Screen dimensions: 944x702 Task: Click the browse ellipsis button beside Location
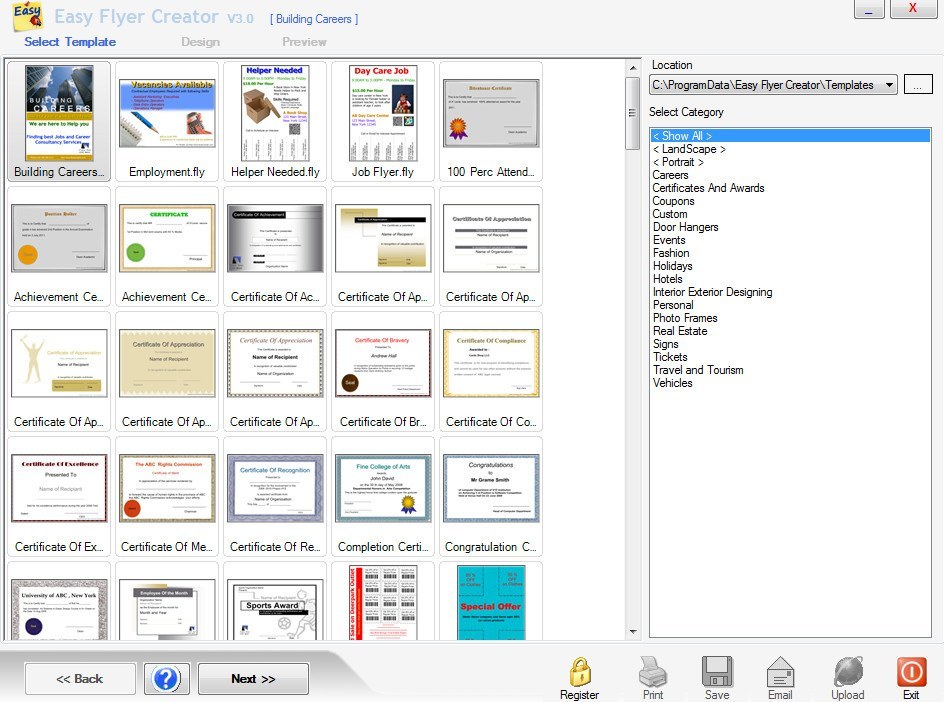coord(918,85)
